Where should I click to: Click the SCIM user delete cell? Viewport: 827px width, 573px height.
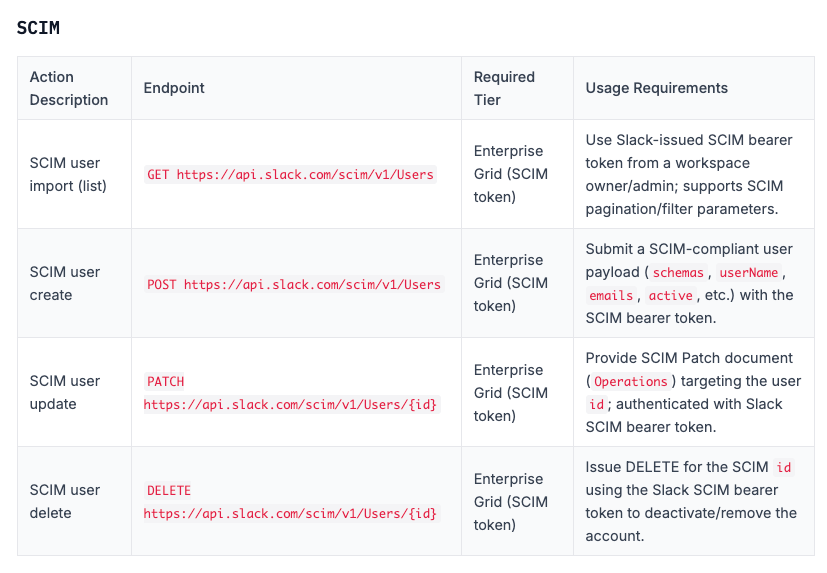click(x=74, y=501)
